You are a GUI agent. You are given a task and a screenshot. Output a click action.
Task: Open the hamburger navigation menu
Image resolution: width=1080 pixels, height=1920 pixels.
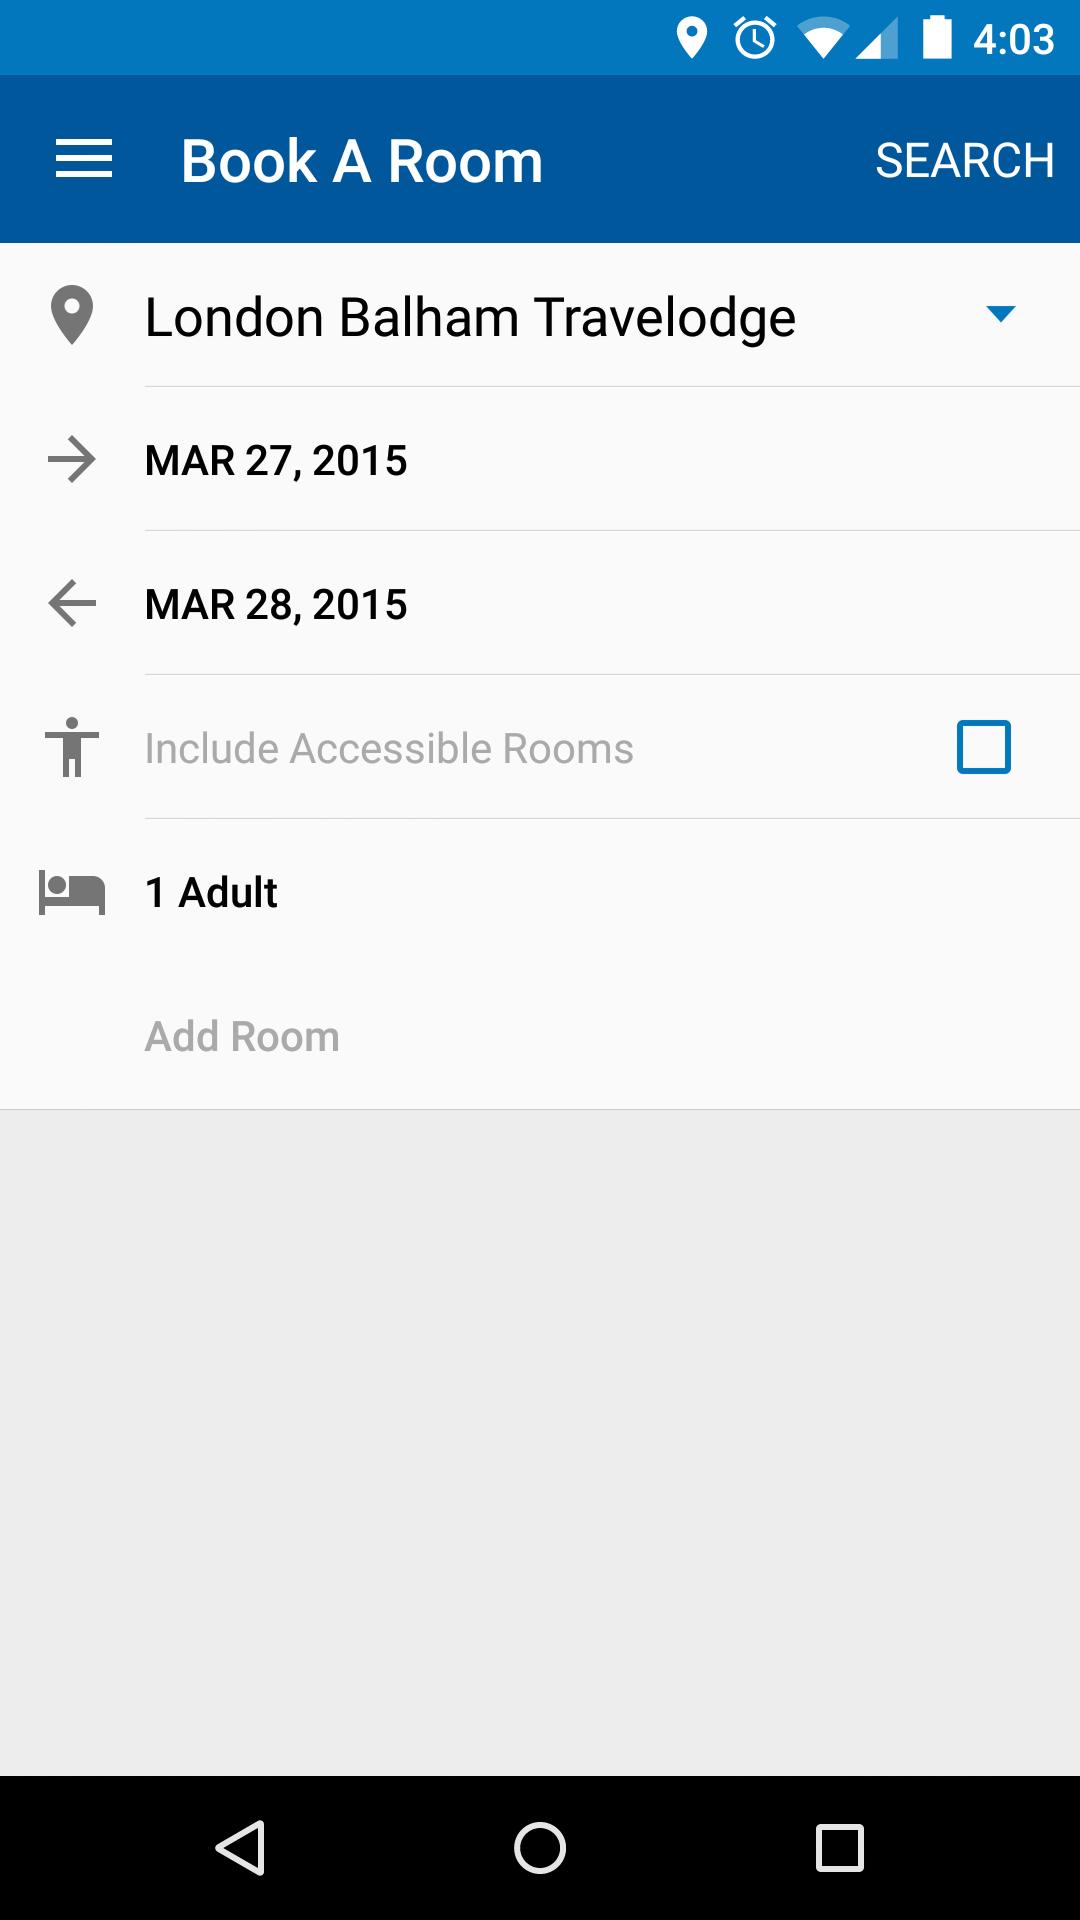coord(84,160)
